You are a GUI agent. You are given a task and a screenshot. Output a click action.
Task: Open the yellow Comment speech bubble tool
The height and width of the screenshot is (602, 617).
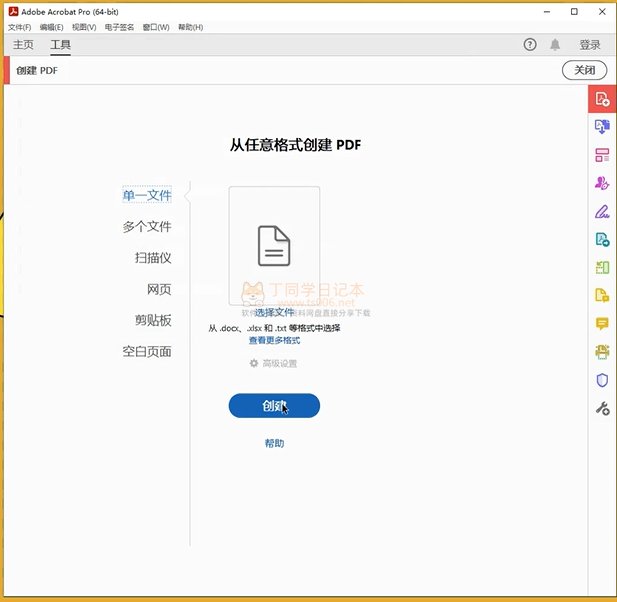pos(602,323)
